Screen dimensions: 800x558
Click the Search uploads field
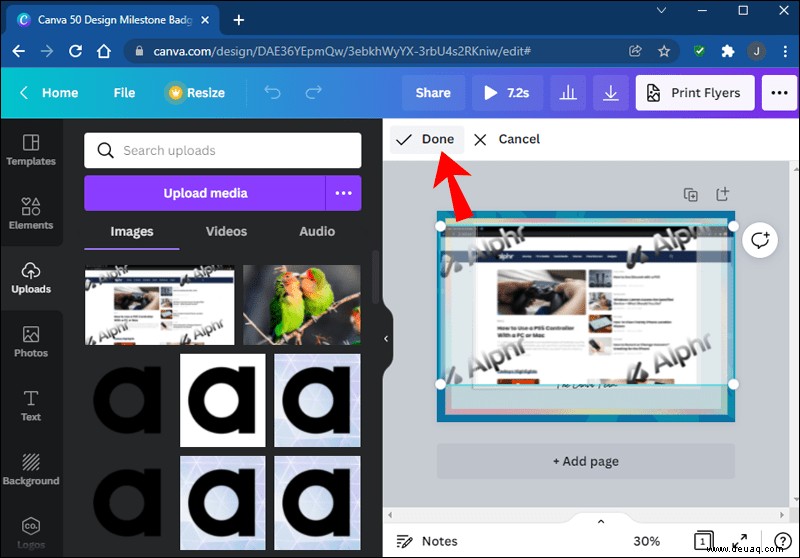[x=222, y=150]
